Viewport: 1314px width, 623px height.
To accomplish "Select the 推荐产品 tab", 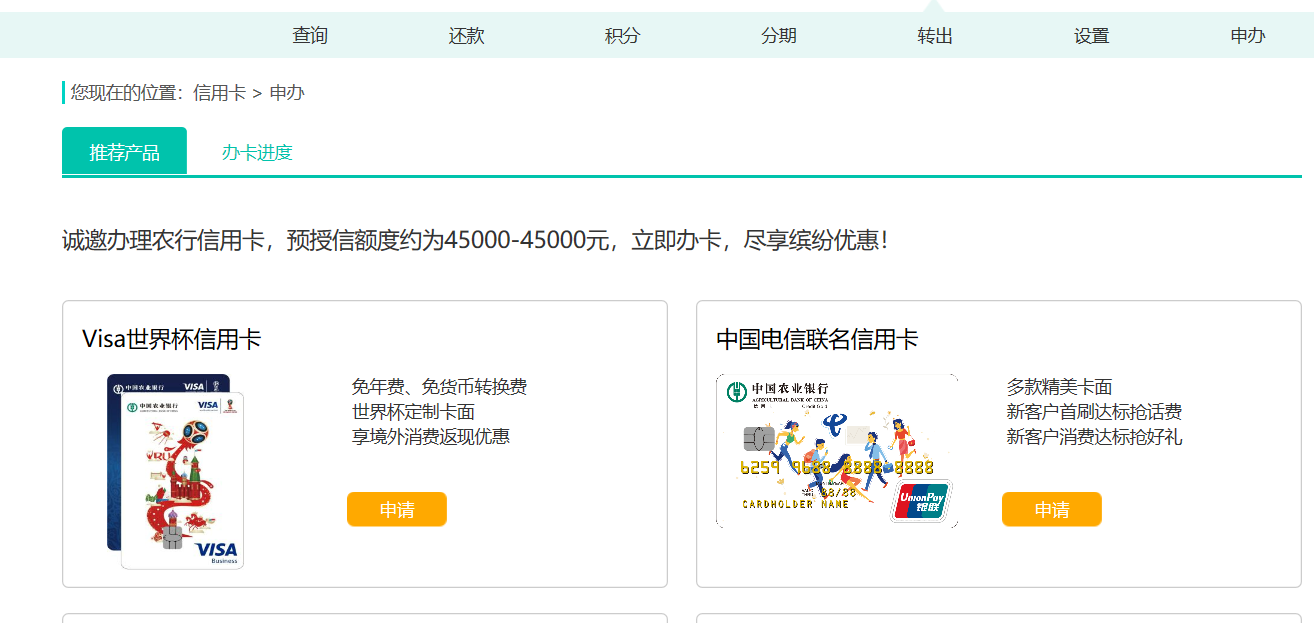I will tap(124, 152).
